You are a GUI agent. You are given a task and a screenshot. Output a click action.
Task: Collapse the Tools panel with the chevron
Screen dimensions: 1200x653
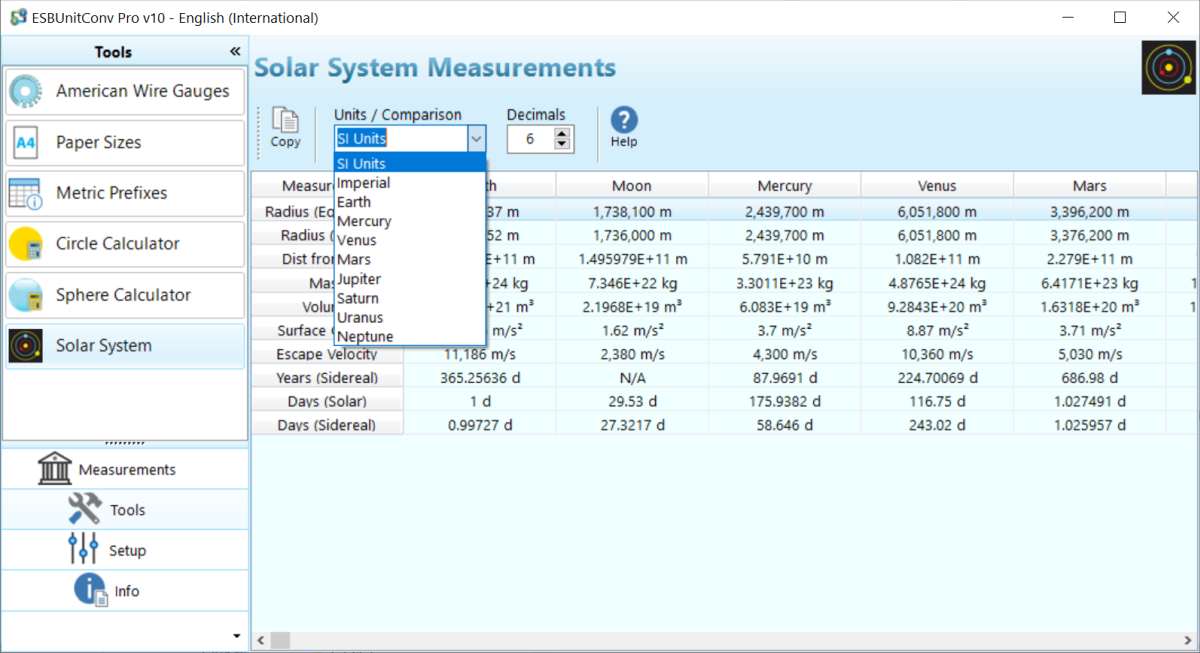coord(236,51)
